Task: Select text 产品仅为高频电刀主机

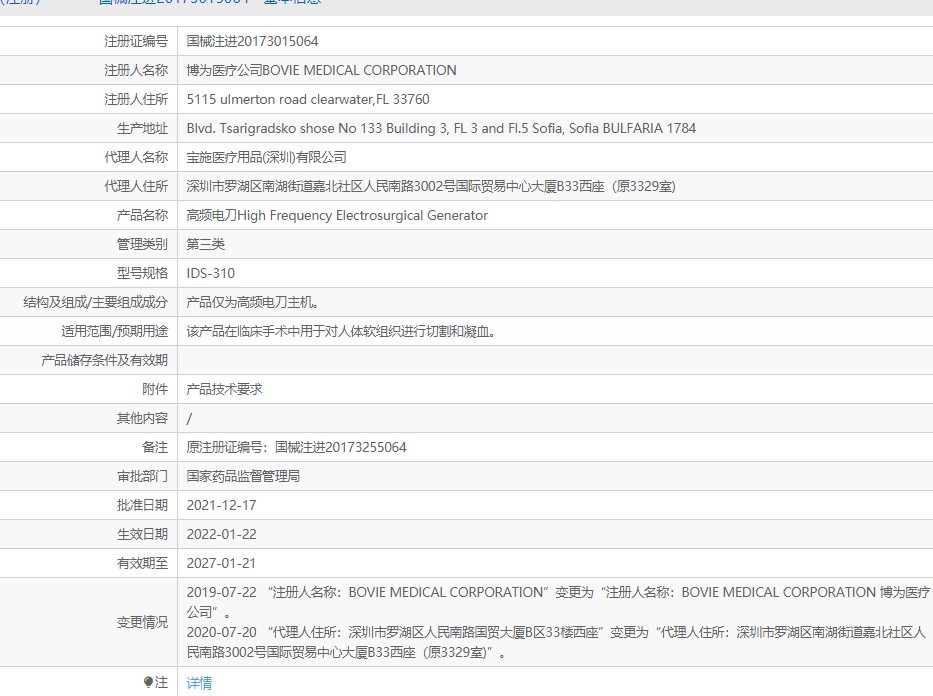Action: (x=252, y=302)
